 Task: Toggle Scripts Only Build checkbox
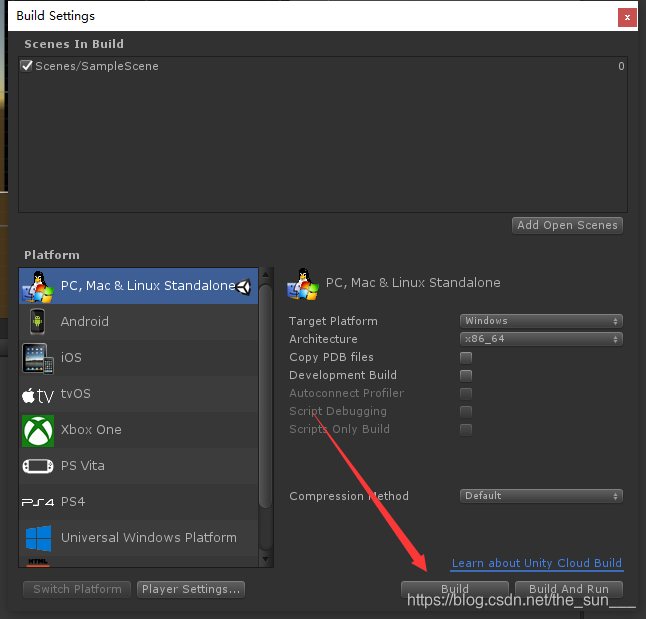click(466, 430)
